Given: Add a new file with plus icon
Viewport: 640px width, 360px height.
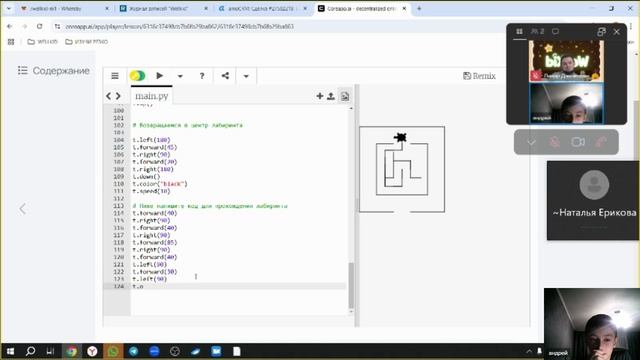Looking at the screenshot, I should click(x=320, y=96).
